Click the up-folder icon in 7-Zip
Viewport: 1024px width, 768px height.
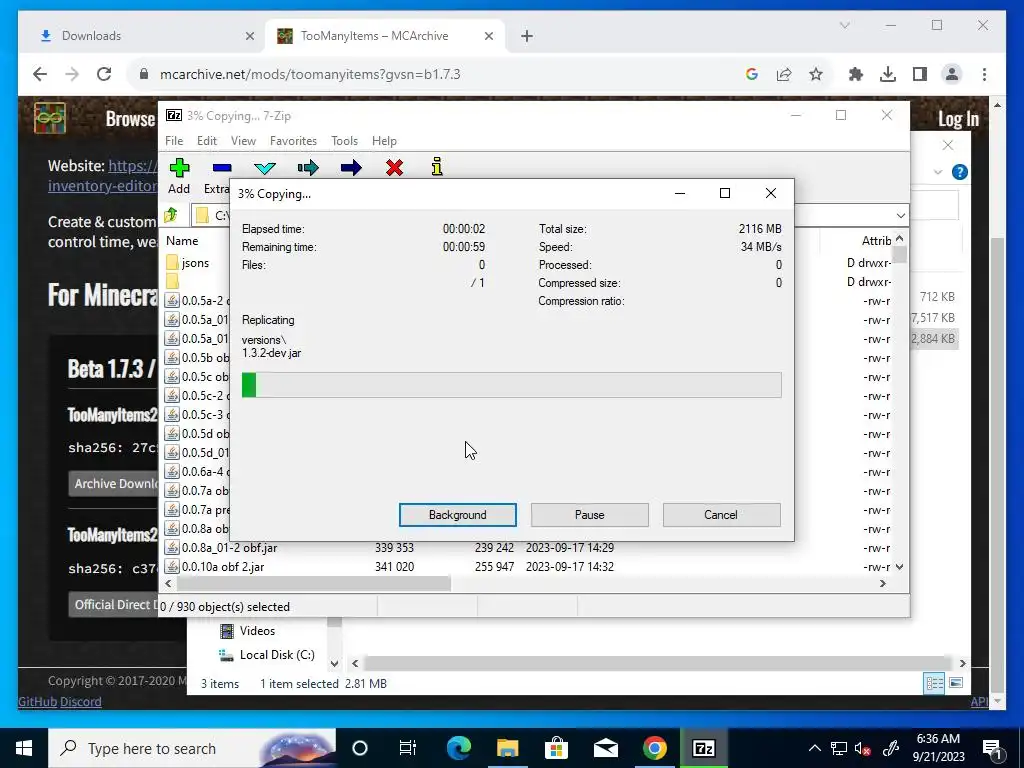pos(171,215)
